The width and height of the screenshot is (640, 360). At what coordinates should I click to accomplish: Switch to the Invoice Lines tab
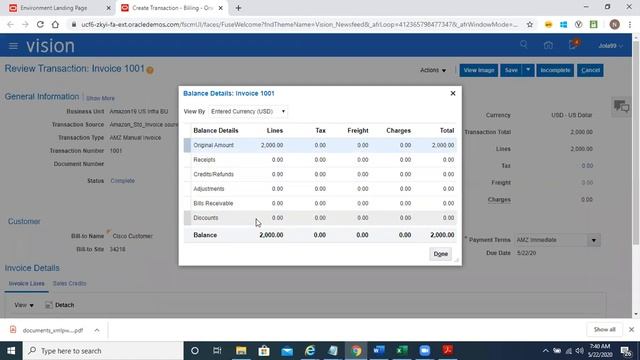27,283
